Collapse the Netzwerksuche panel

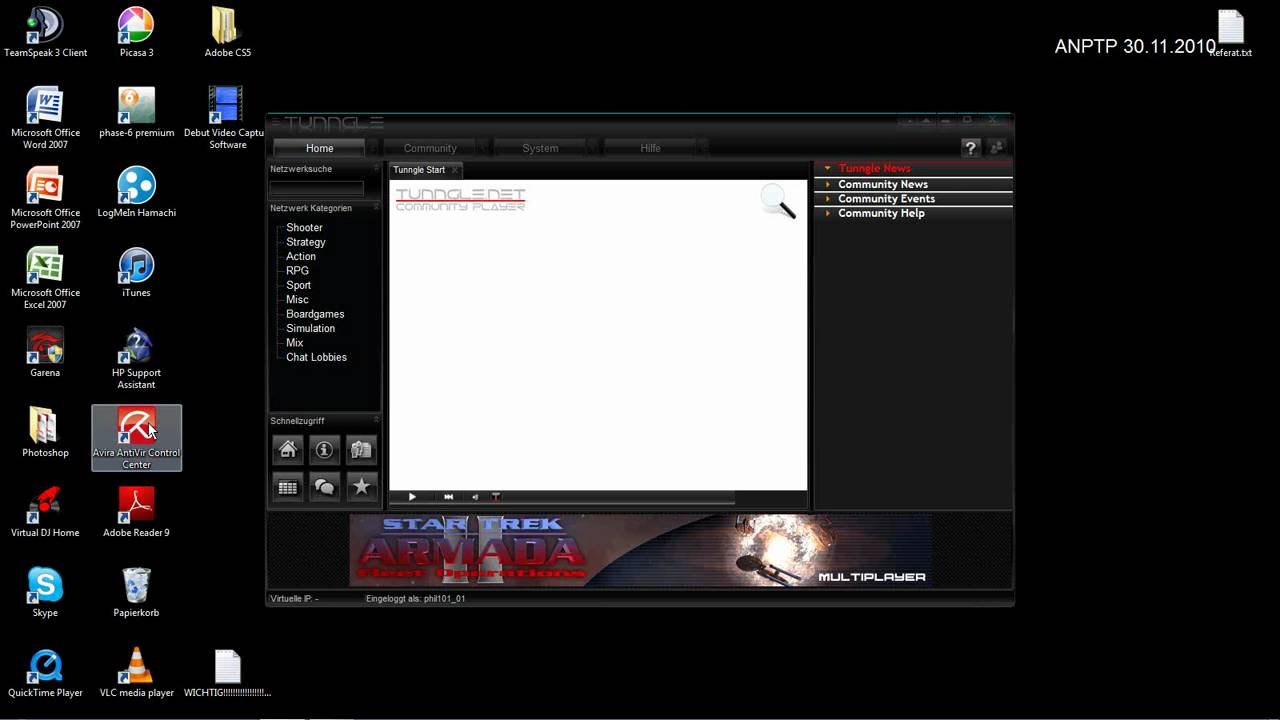[x=377, y=168]
